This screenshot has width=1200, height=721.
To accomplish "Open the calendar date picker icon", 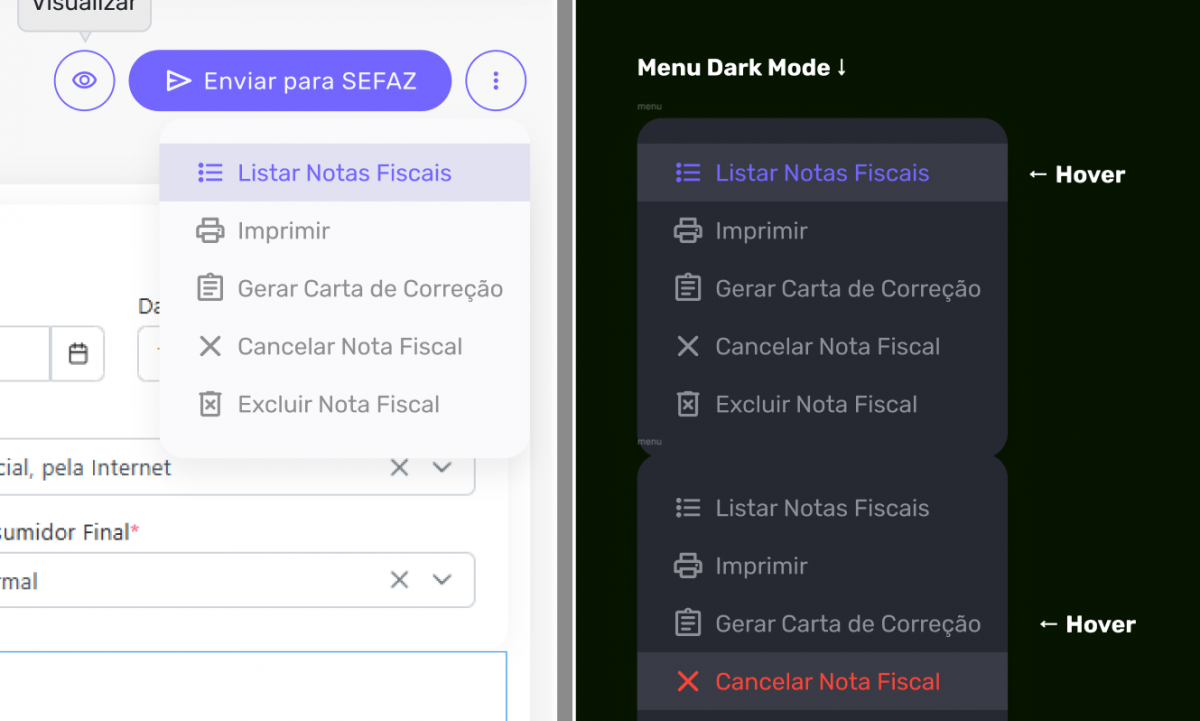I will tap(78, 354).
